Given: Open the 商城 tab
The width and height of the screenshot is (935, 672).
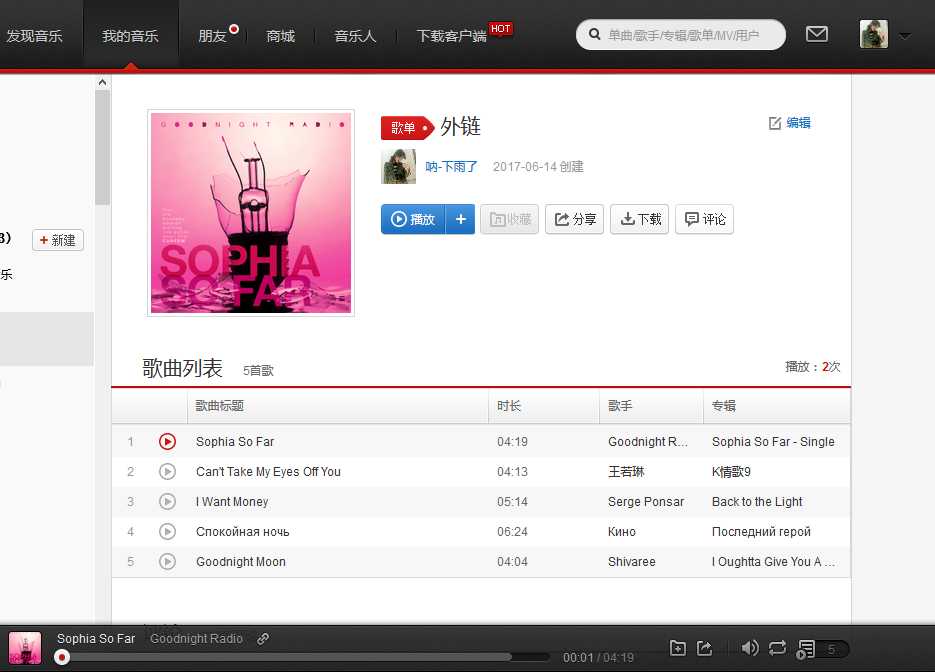Looking at the screenshot, I should click(281, 36).
